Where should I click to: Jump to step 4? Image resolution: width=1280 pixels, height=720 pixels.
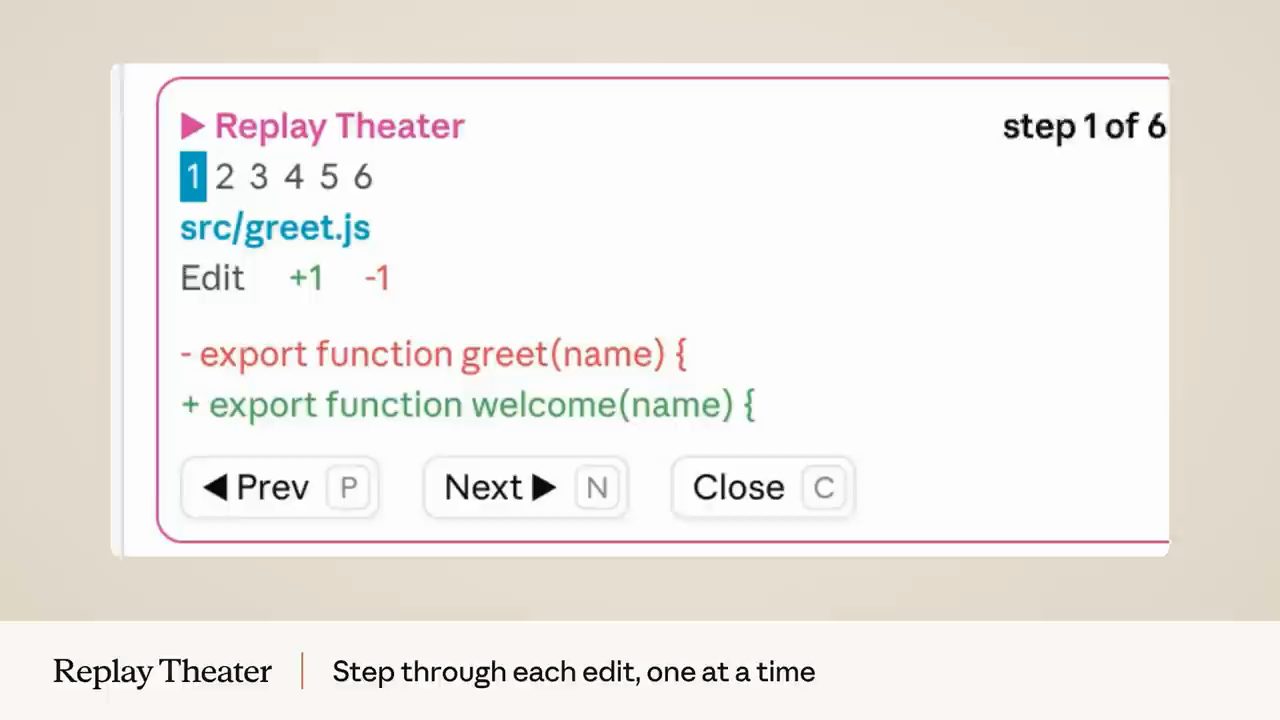[293, 177]
